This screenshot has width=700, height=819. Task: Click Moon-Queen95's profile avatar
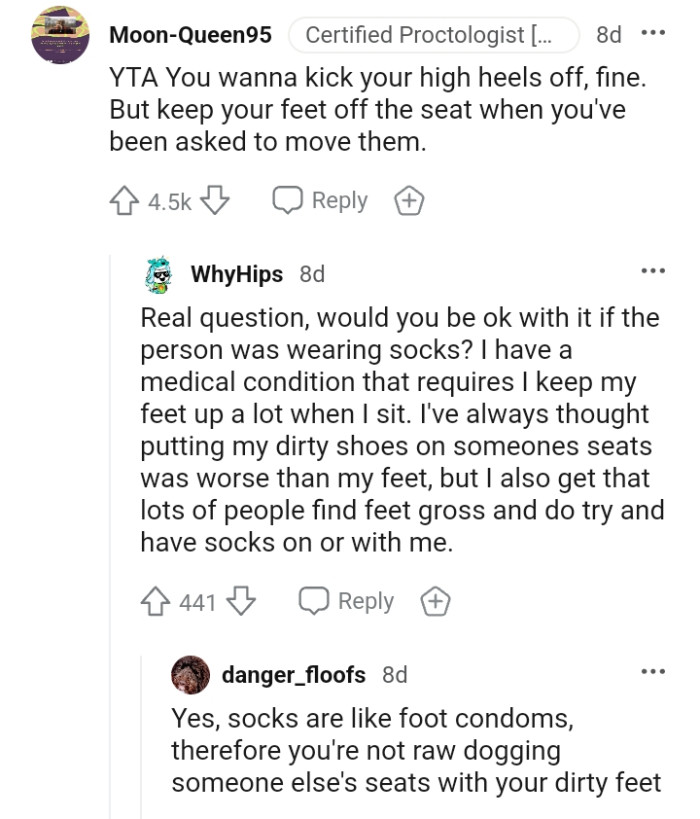60,33
